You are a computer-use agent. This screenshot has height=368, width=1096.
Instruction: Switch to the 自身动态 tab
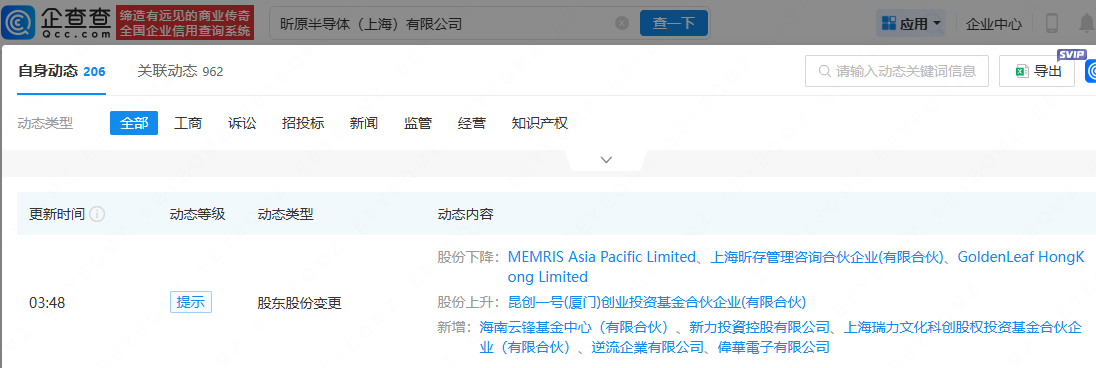tap(62, 71)
